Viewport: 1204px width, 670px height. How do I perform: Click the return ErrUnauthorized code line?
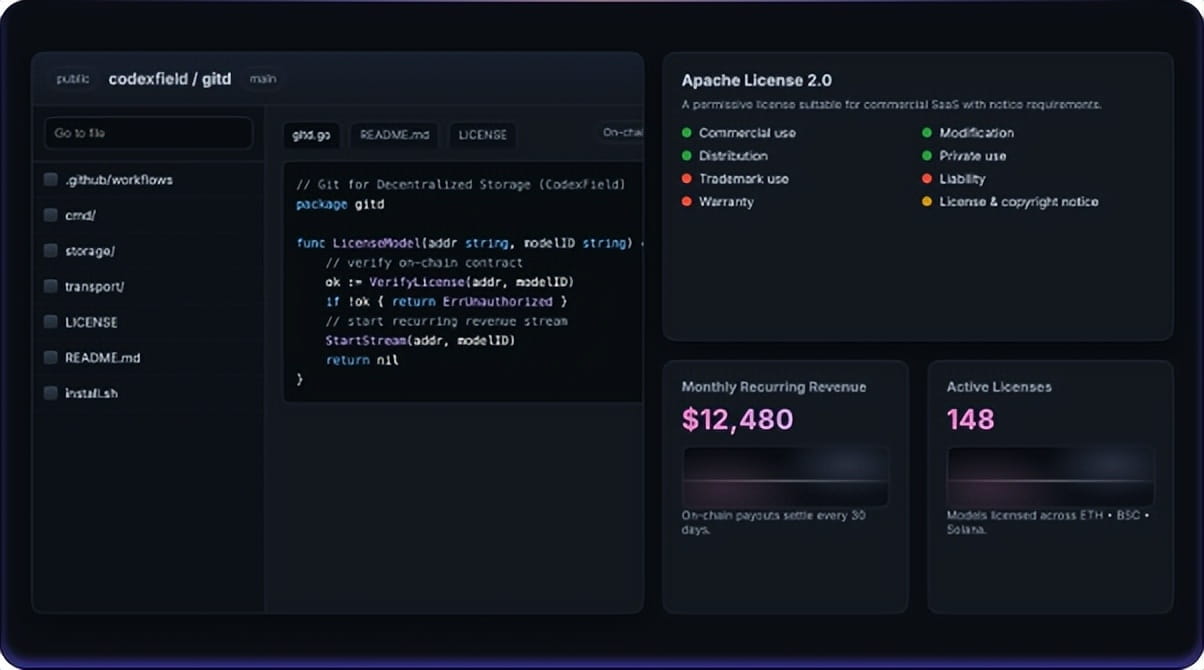pos(446,301)
